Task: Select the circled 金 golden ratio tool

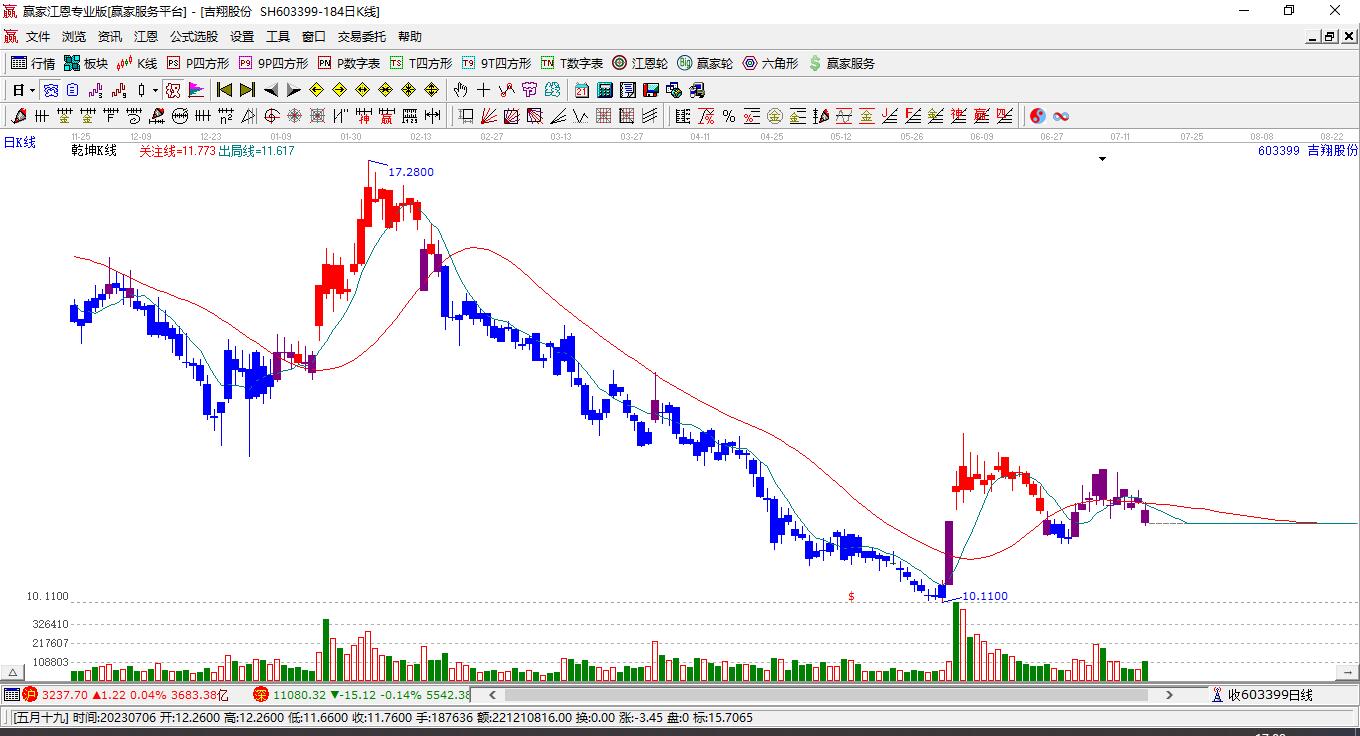Action: [775, 116]
